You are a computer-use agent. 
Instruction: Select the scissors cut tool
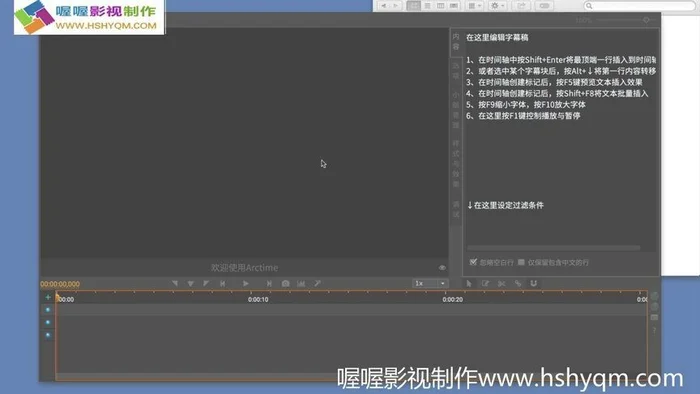click(x=502, y=283)
